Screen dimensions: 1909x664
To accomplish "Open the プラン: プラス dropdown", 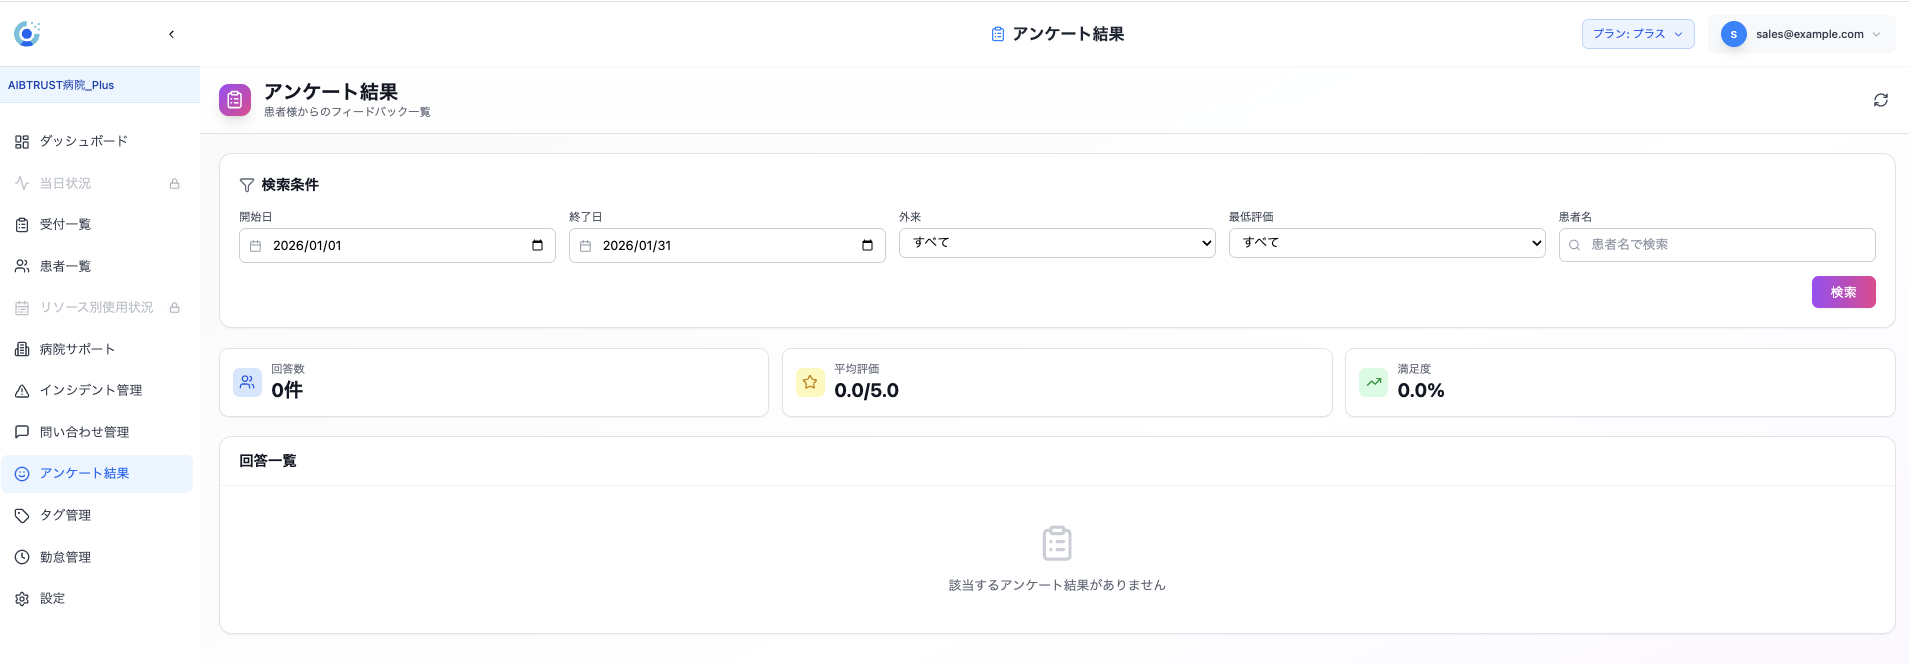I will (x=1638, y=34).
